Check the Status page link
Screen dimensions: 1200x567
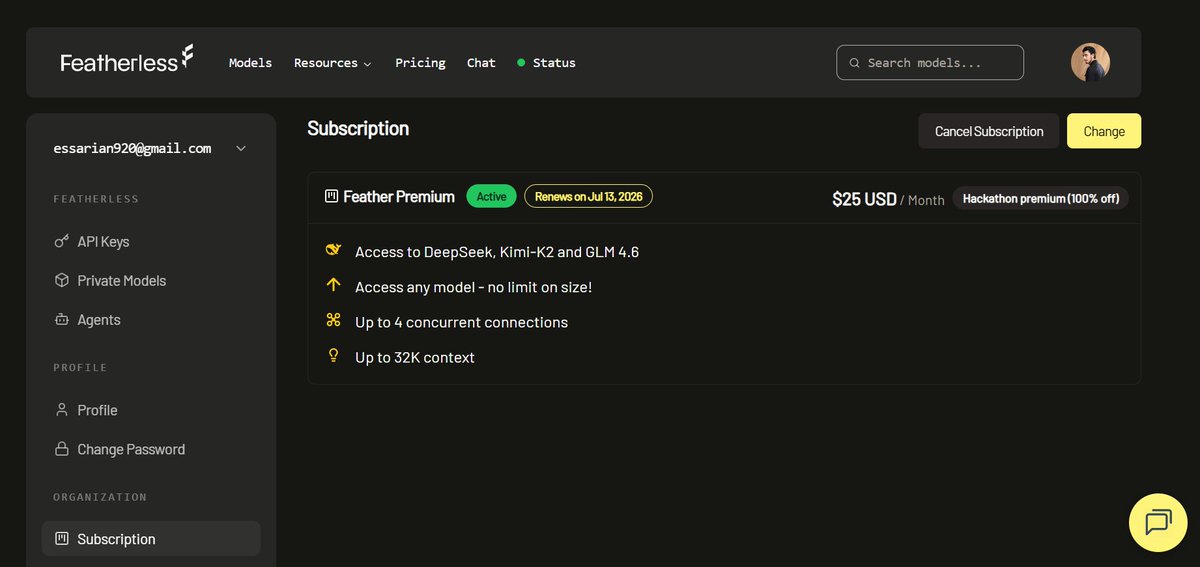point(546,62)
